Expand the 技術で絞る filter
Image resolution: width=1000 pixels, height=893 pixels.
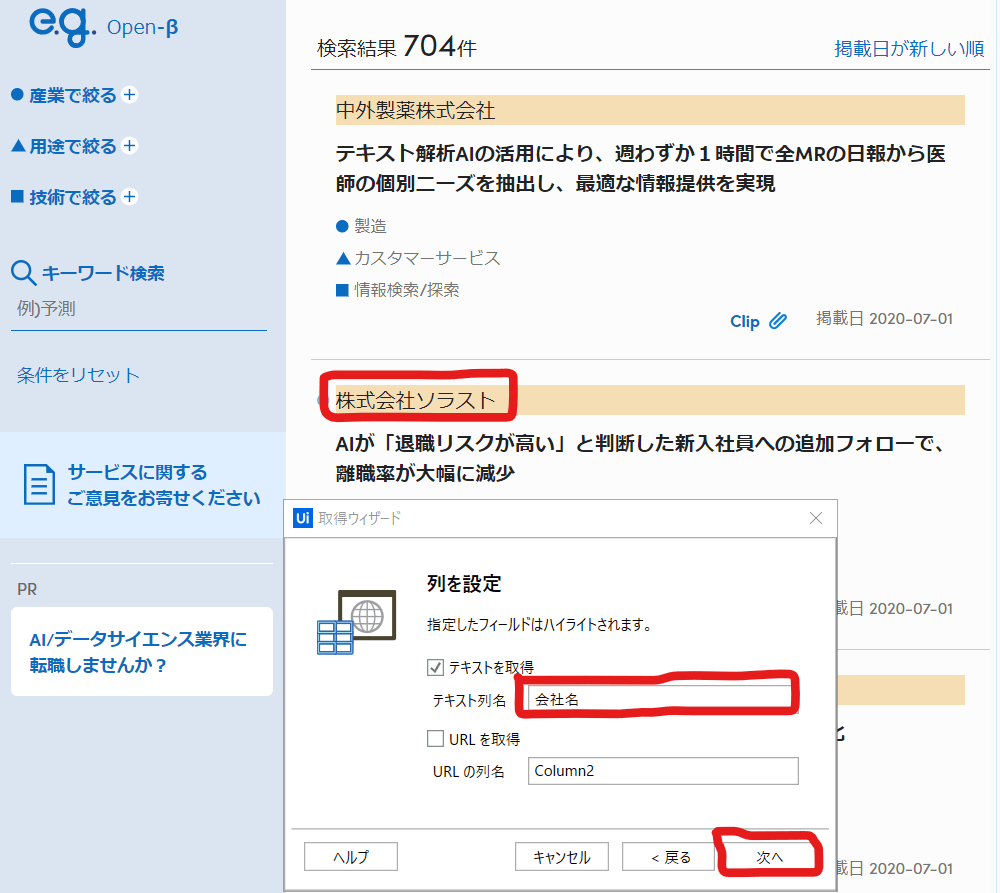point(129,197)
